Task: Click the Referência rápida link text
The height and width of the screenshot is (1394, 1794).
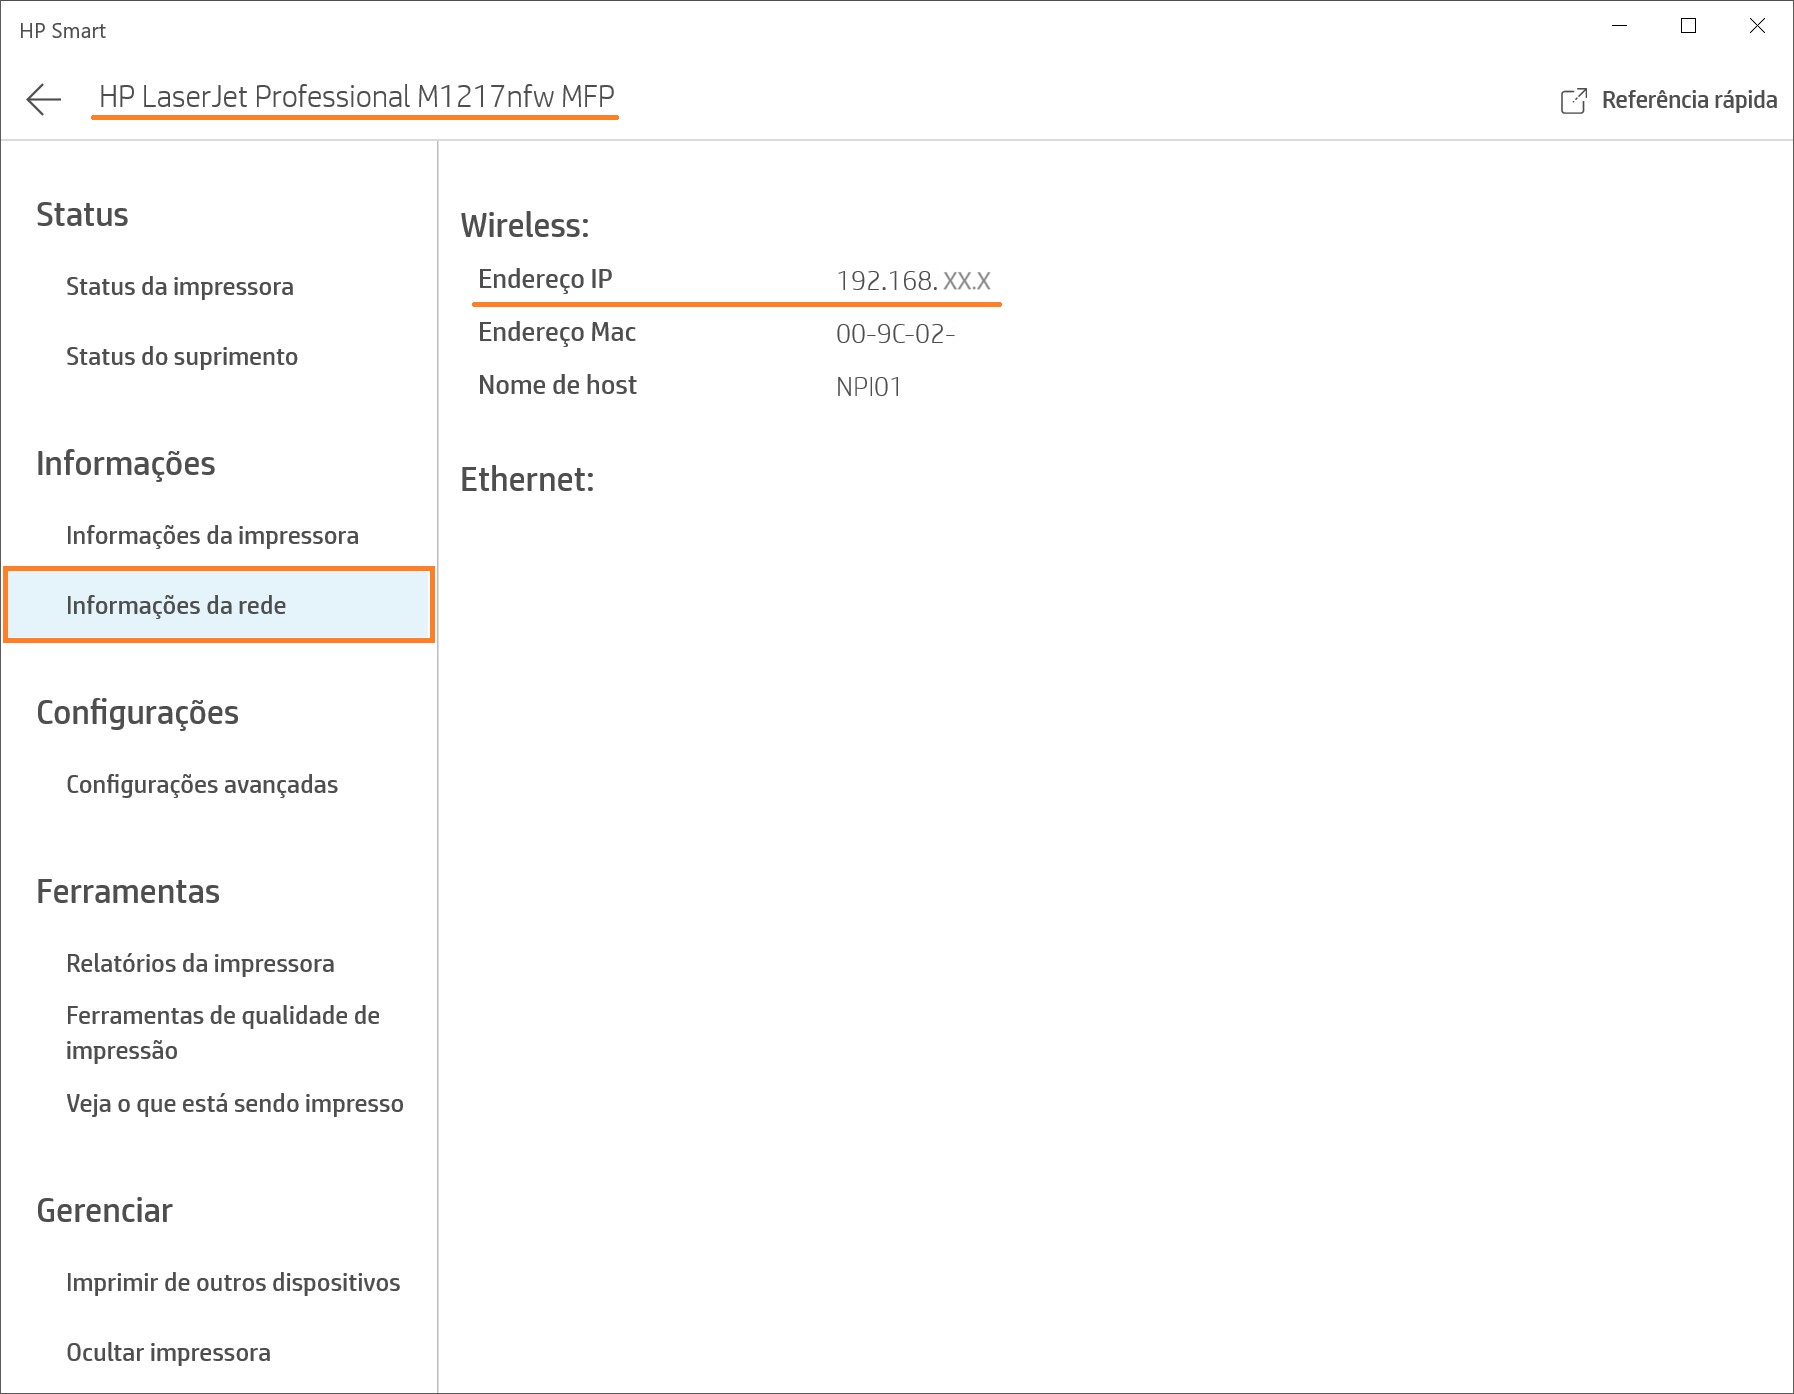Action: [x=1689, y=100]
